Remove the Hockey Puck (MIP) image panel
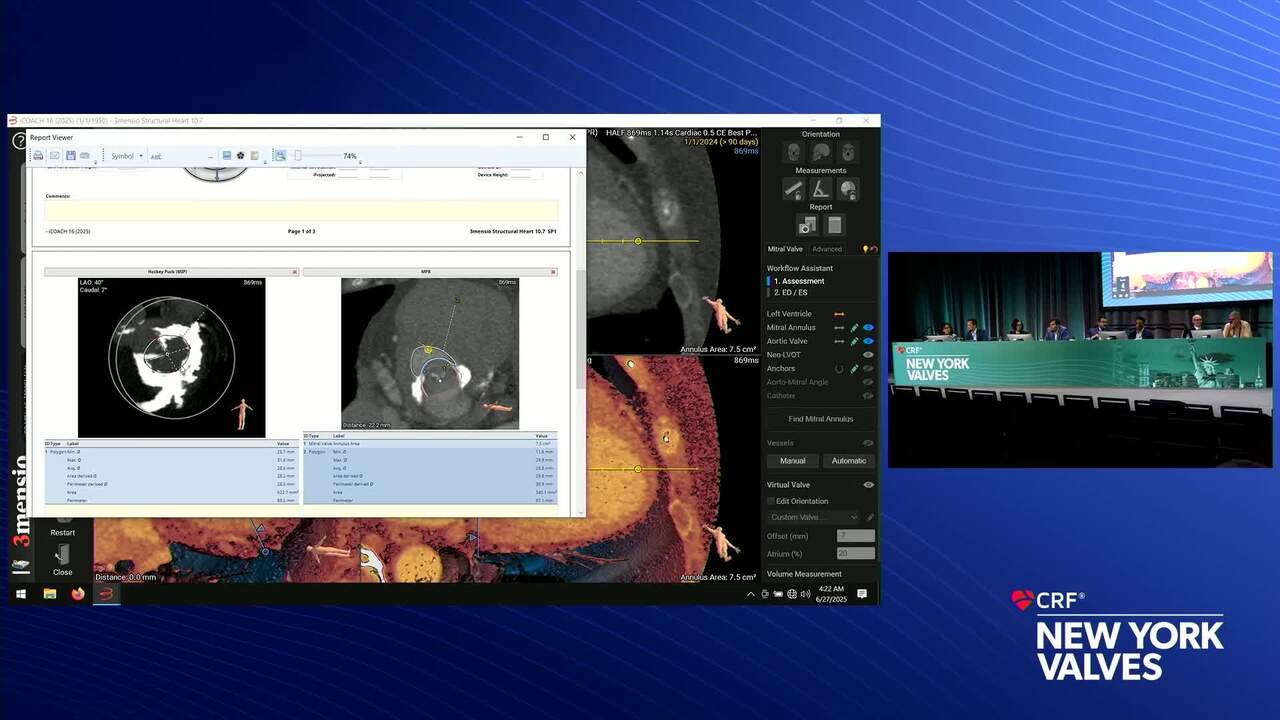The height and width of the screenshot is (720, 1280). 295,272
